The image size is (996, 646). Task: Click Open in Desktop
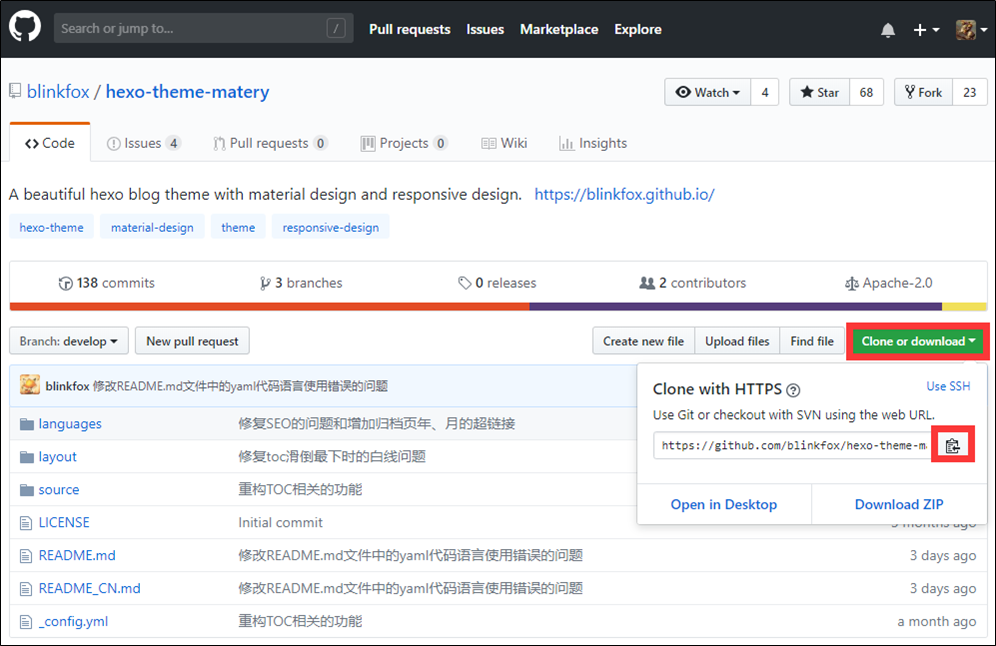[724, 504]
